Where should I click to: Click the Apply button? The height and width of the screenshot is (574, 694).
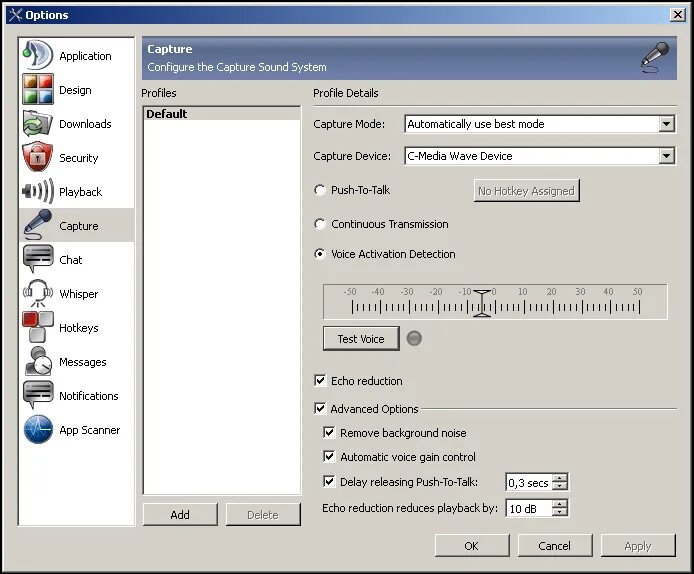click(x=638, y=546)
